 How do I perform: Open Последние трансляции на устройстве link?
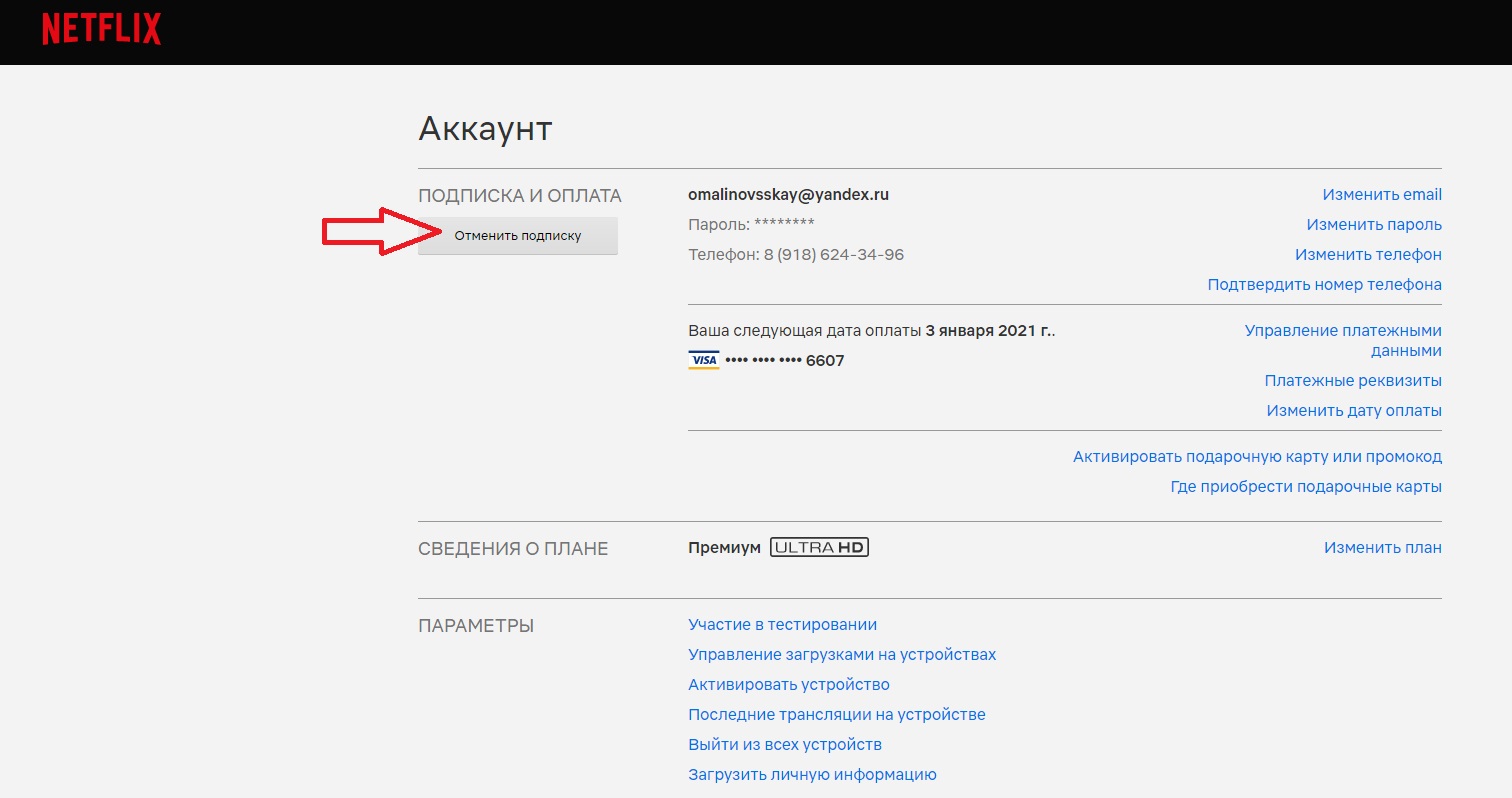(837, 715)
